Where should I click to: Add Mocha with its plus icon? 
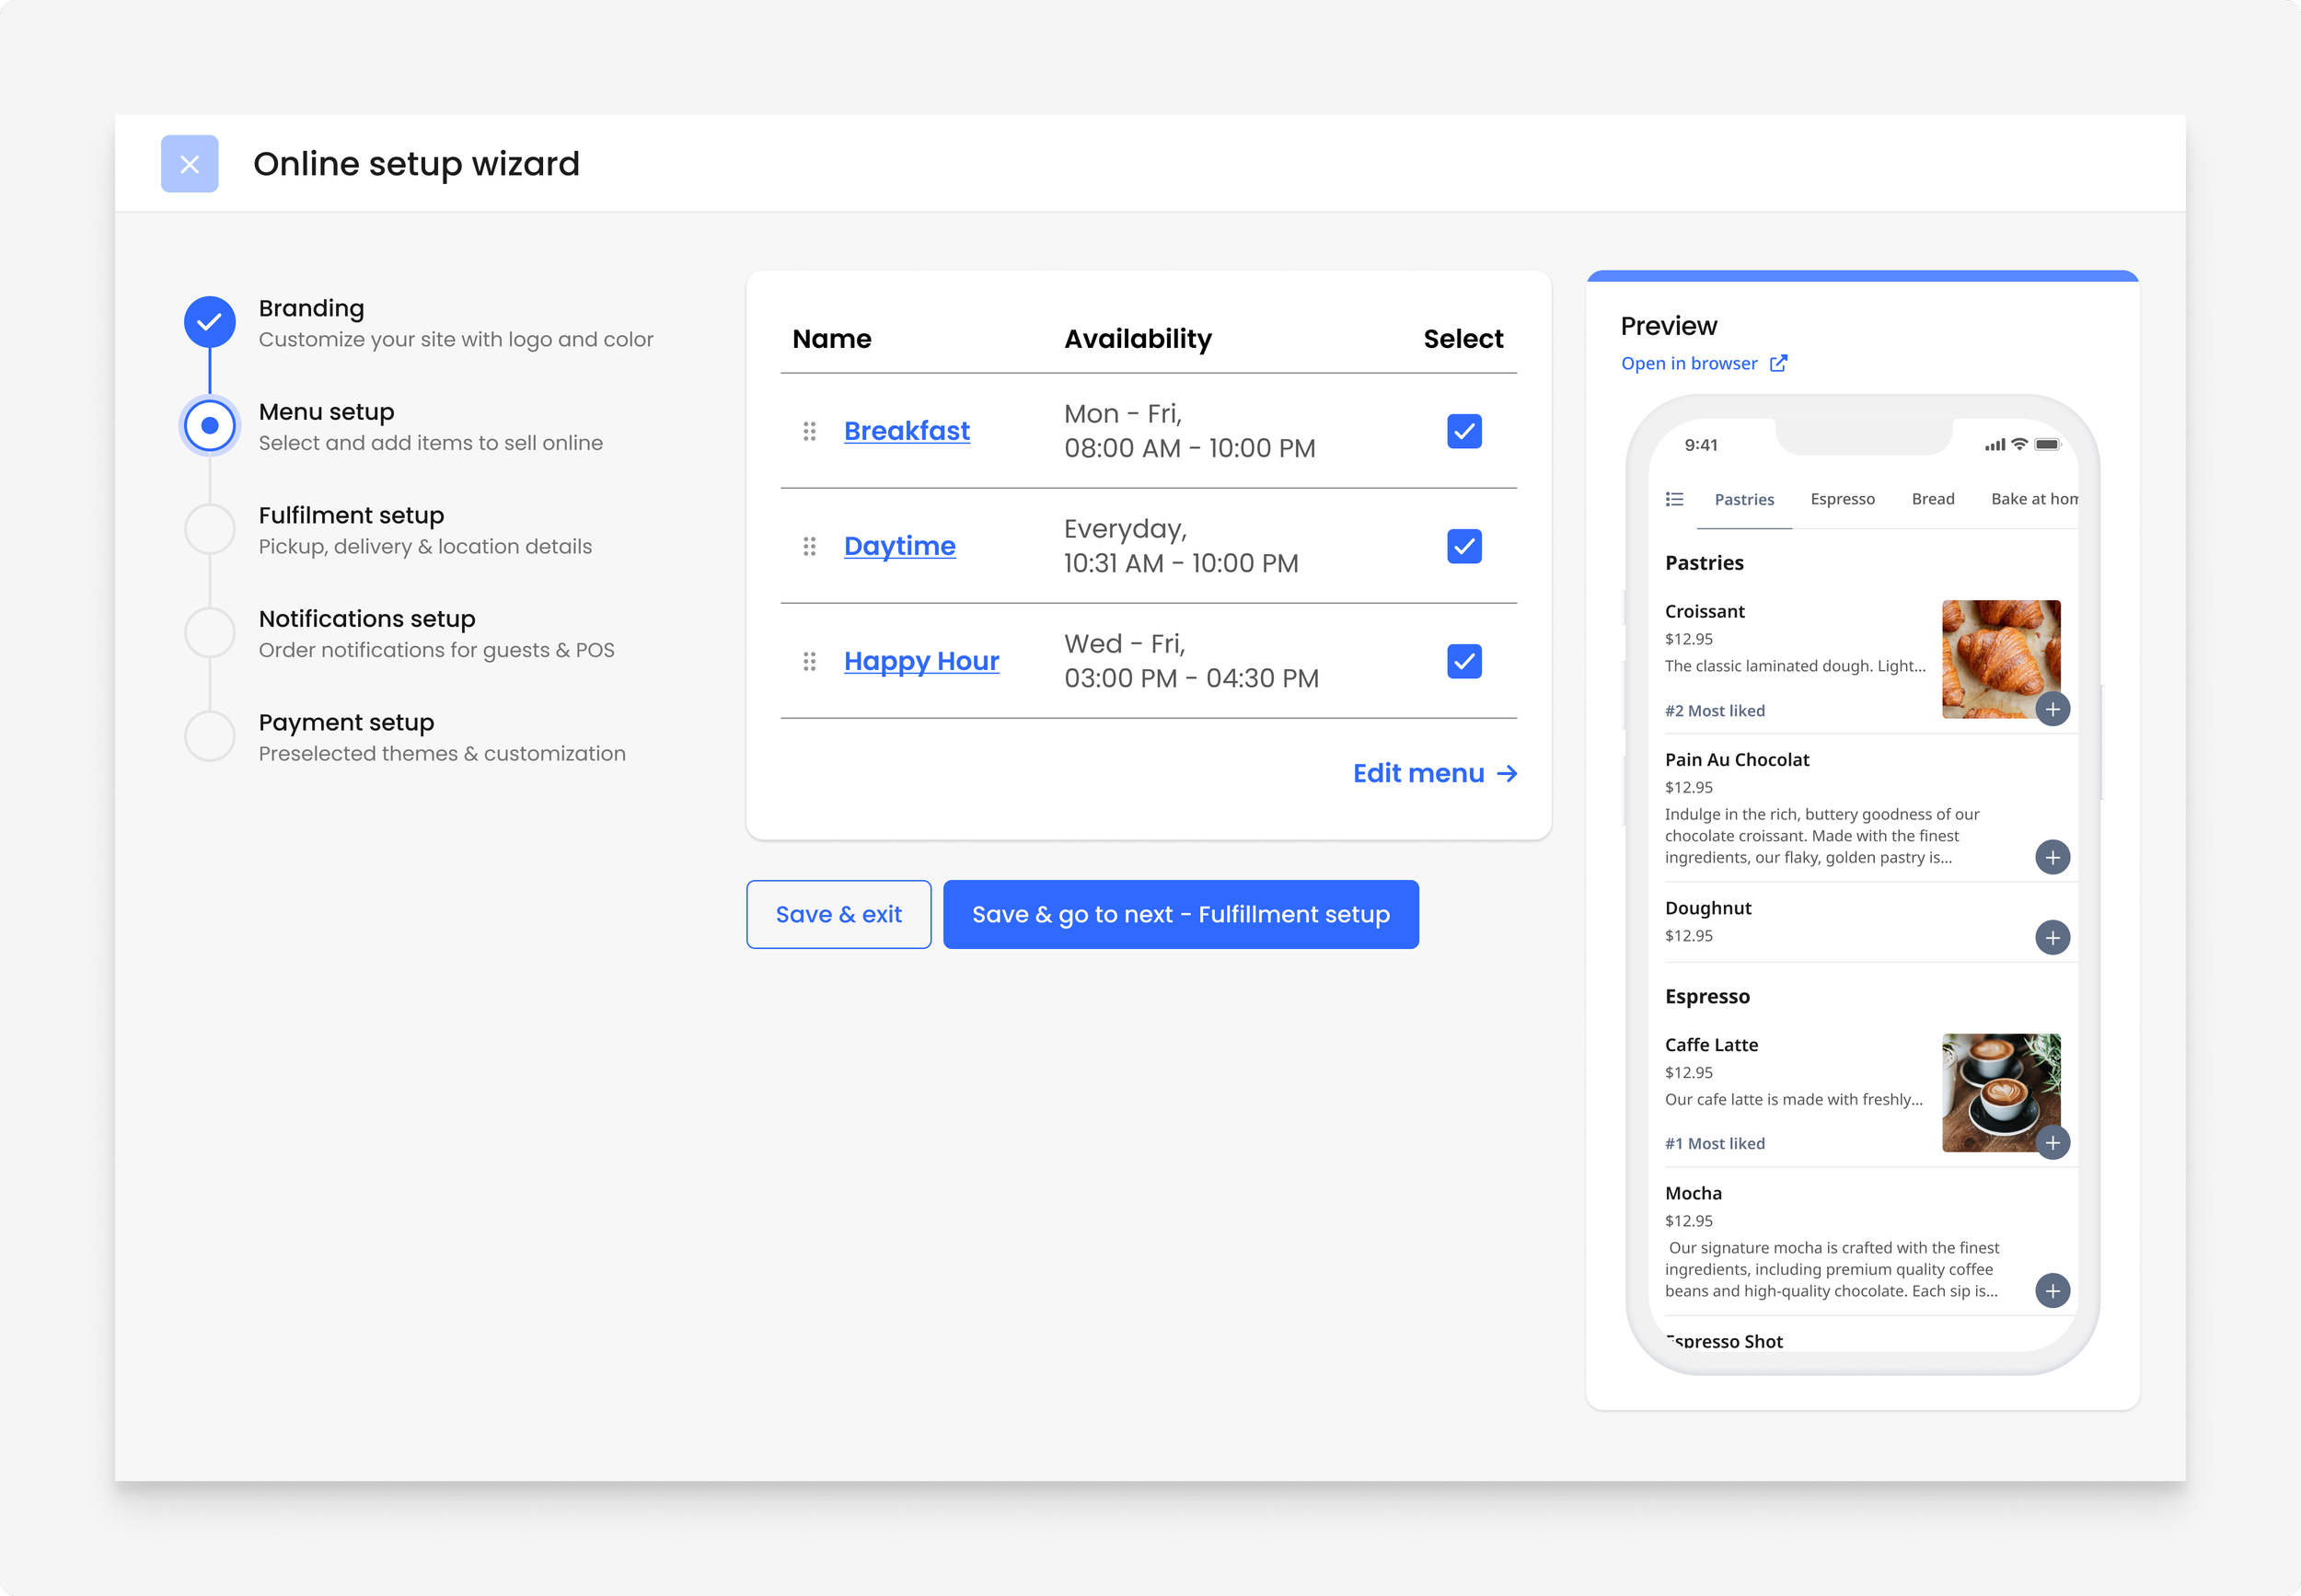2053,1290
